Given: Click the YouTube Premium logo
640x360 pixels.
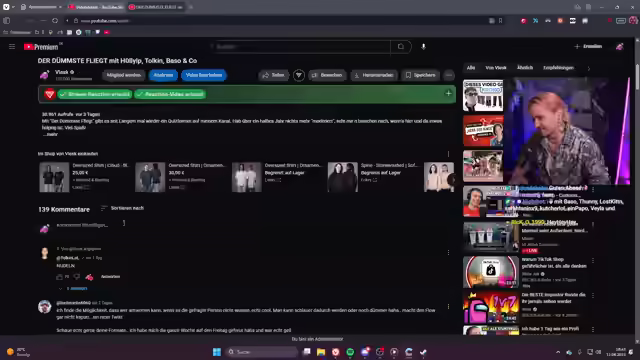Looking at the screenshot, I should click(x=41, y=47).
